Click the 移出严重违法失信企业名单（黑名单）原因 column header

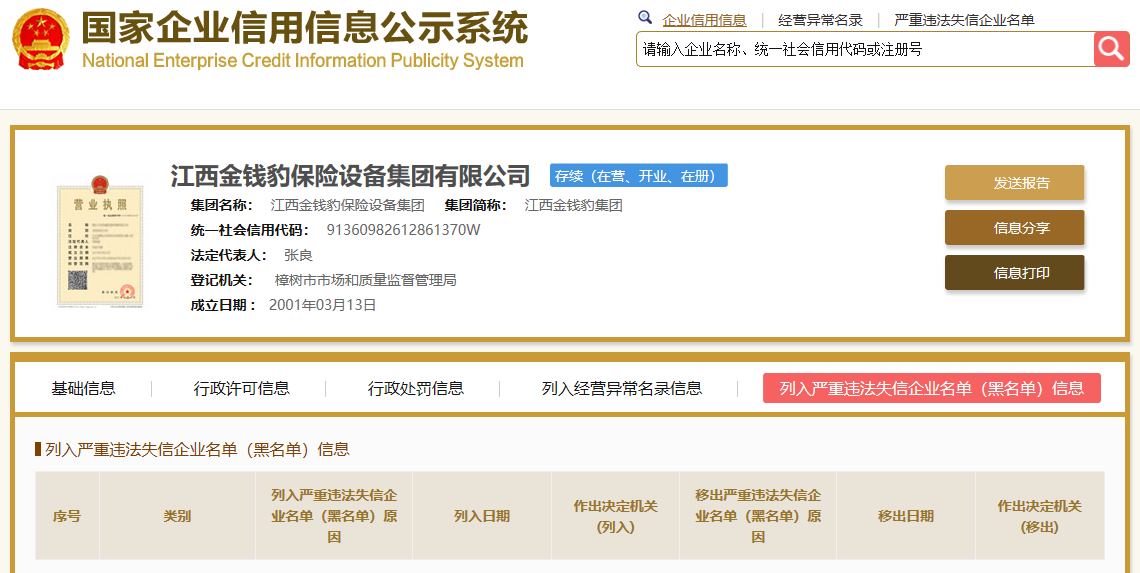point(758,516)
